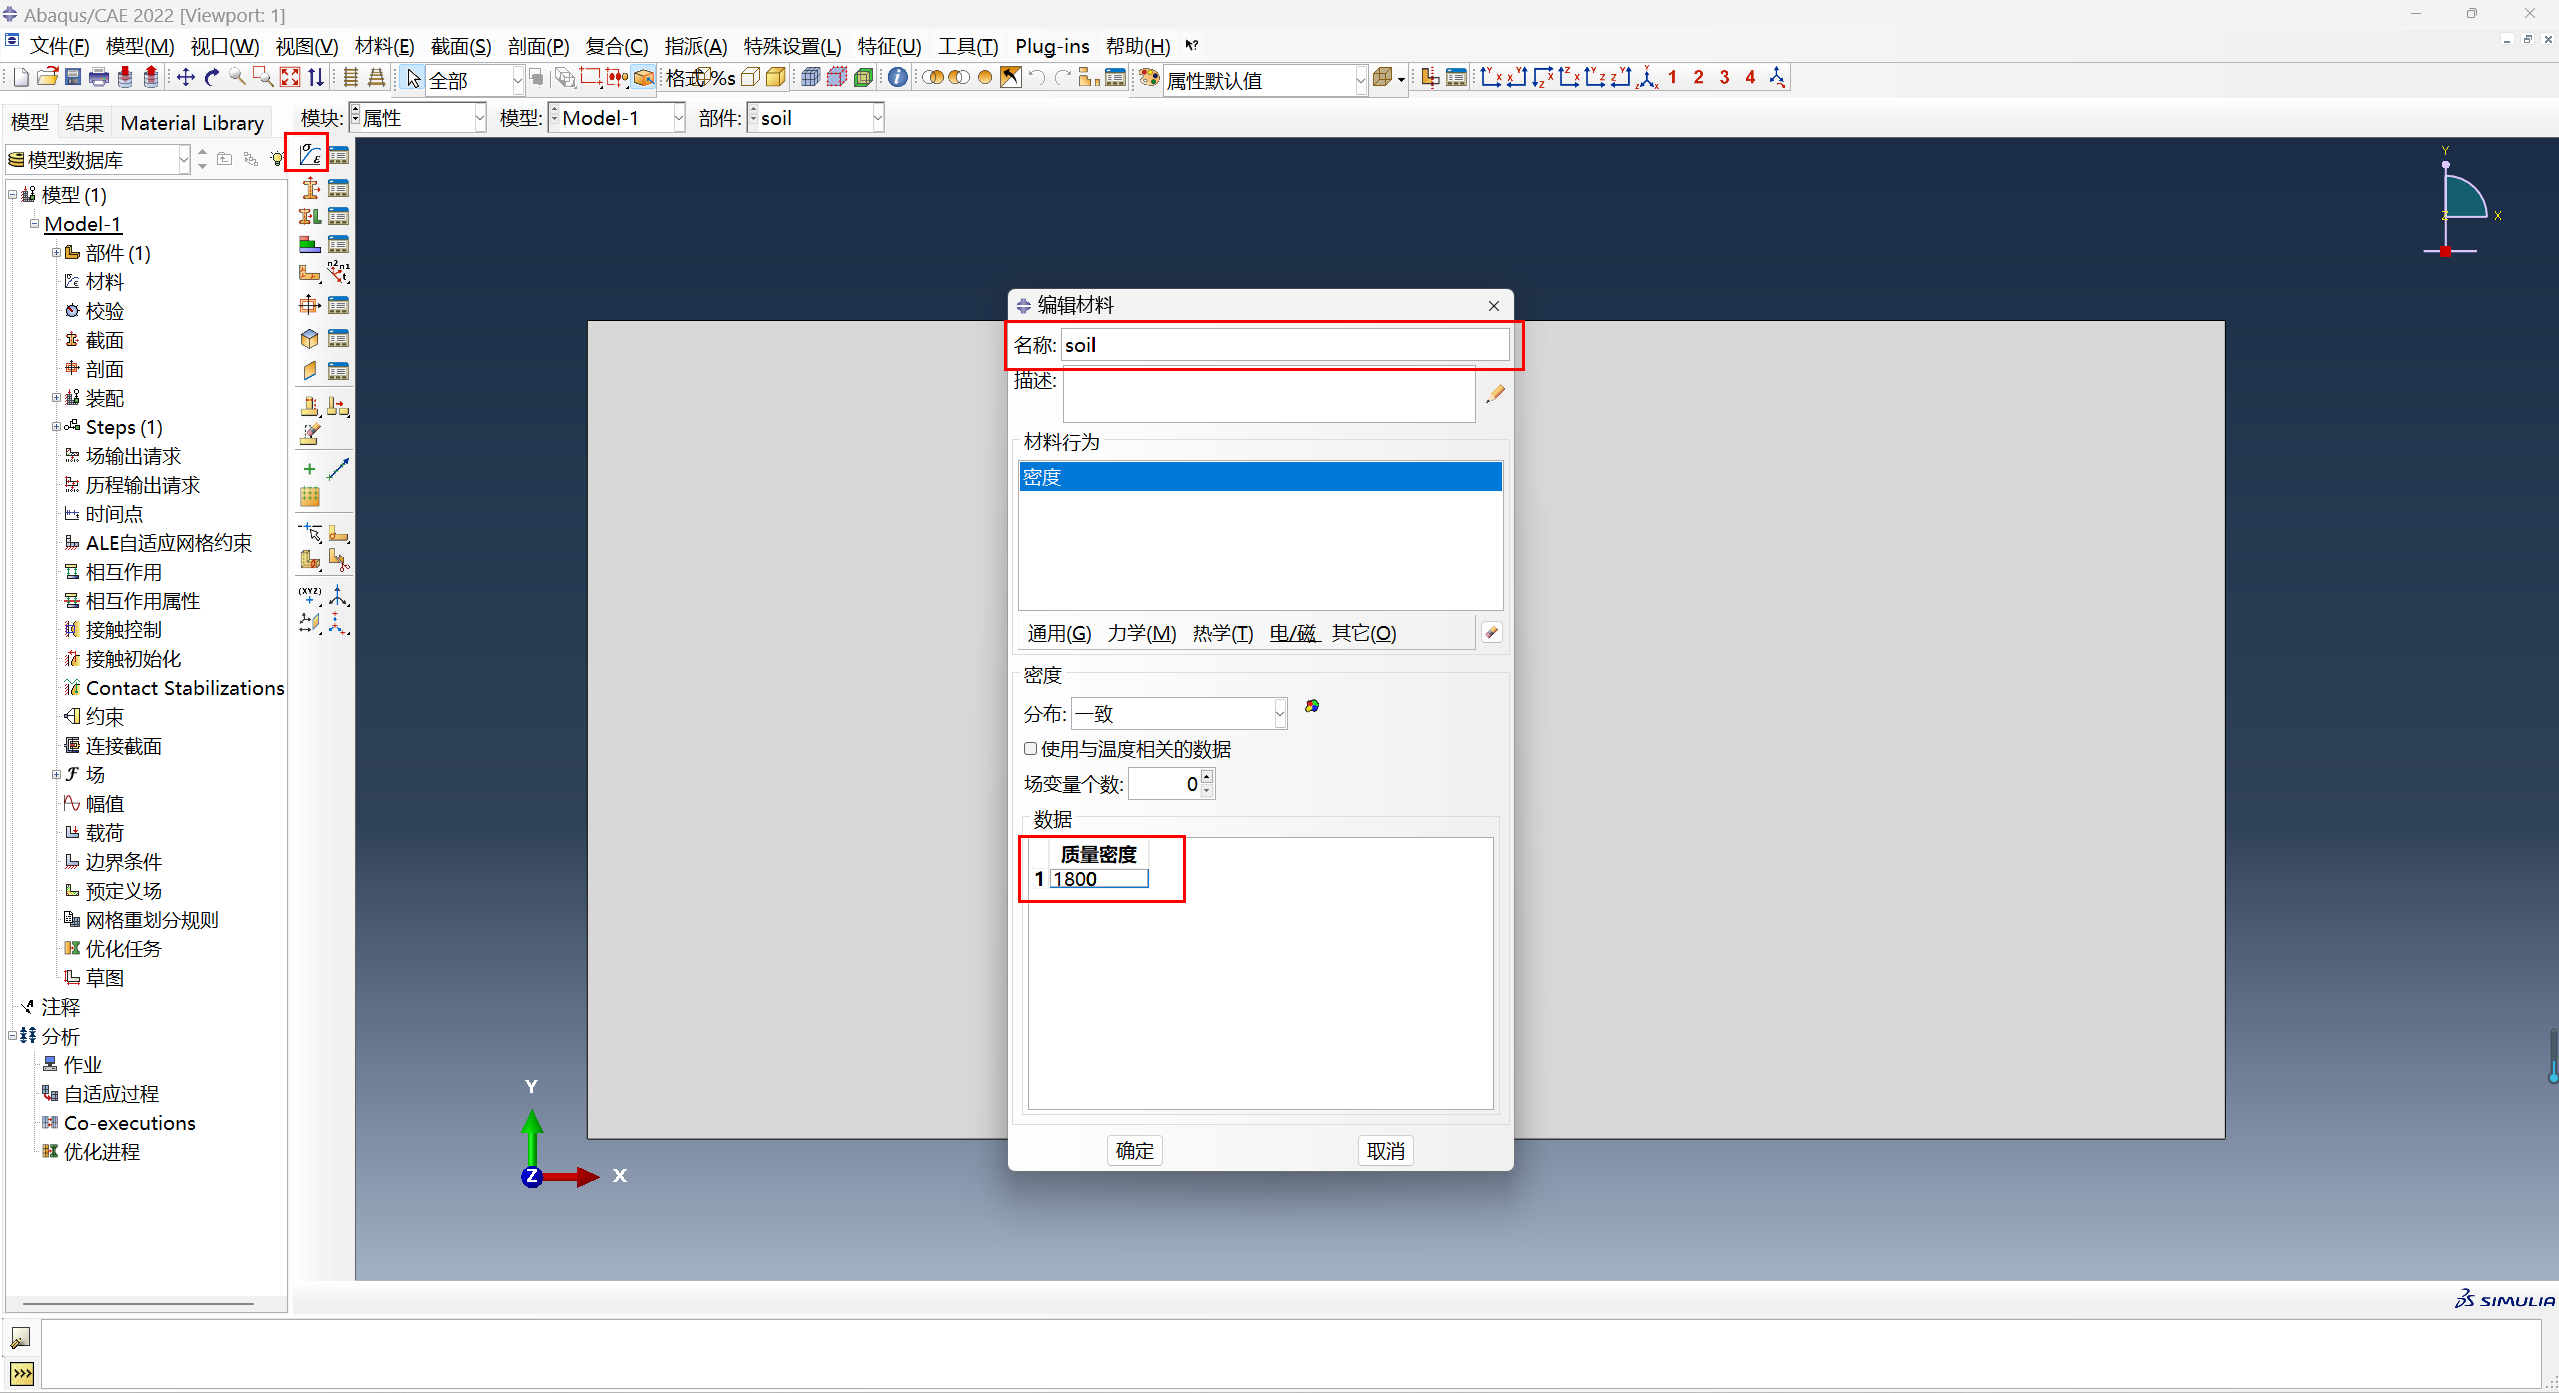Click the Query information icon
Viewport: 2559px width, 1393px height.
click(x=898, y=77)
